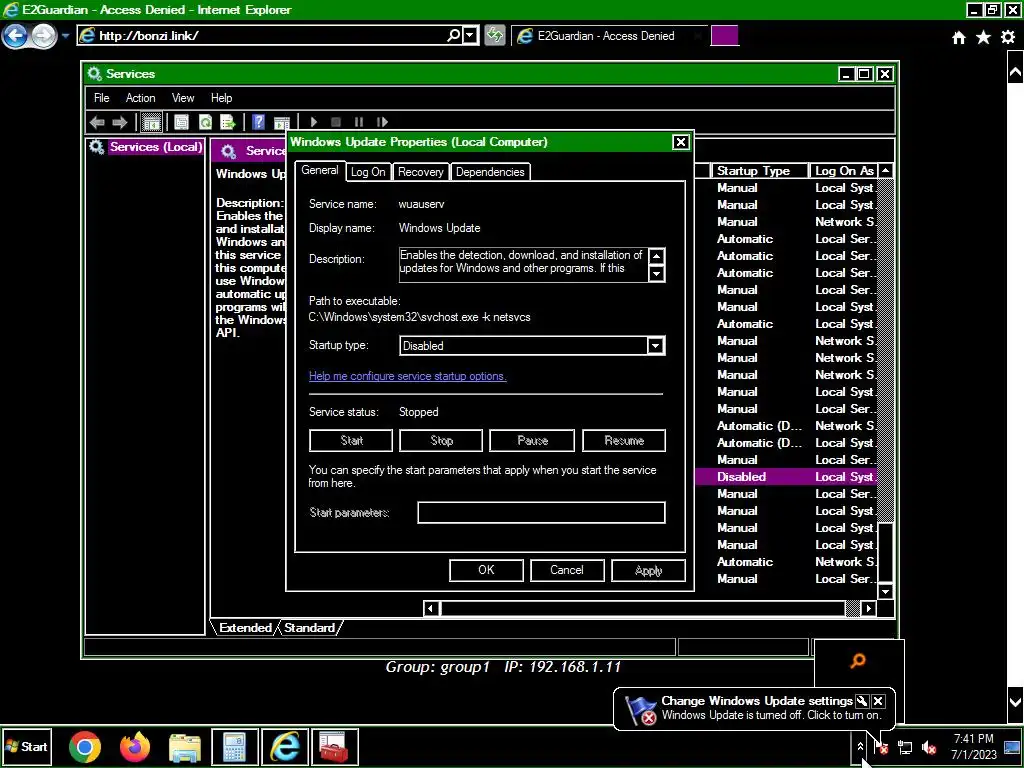Click the Description box up-arrow
The image size is (1024, 768).
pos(657,257)
